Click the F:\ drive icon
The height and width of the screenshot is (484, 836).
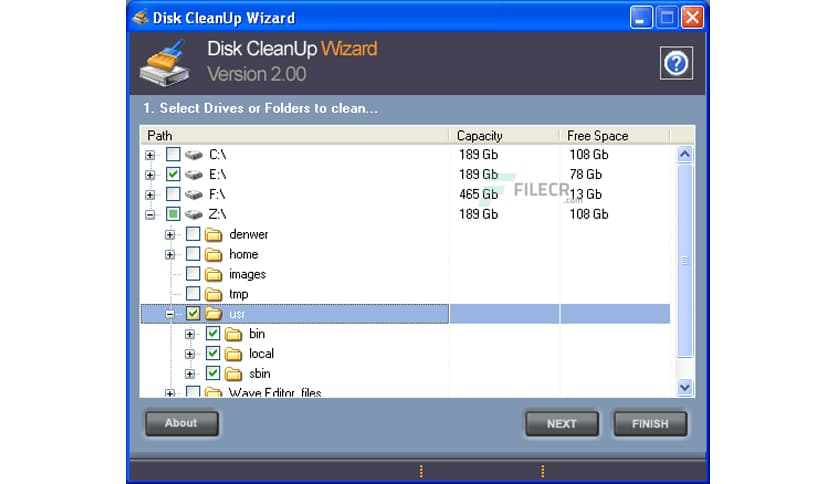(194, 195)
